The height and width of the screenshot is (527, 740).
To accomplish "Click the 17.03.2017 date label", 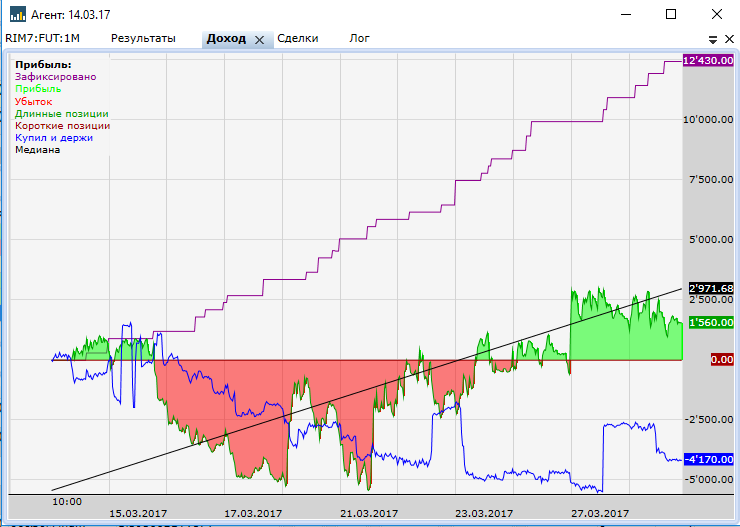I will (253, 513).
